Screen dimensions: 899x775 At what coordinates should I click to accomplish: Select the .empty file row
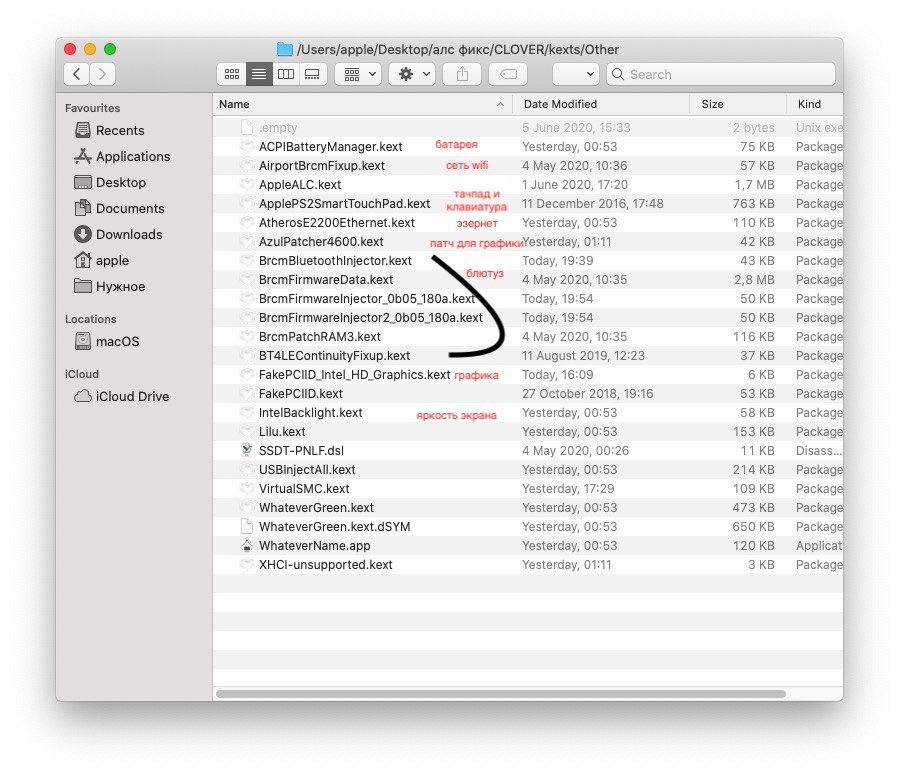coord(527,127)
